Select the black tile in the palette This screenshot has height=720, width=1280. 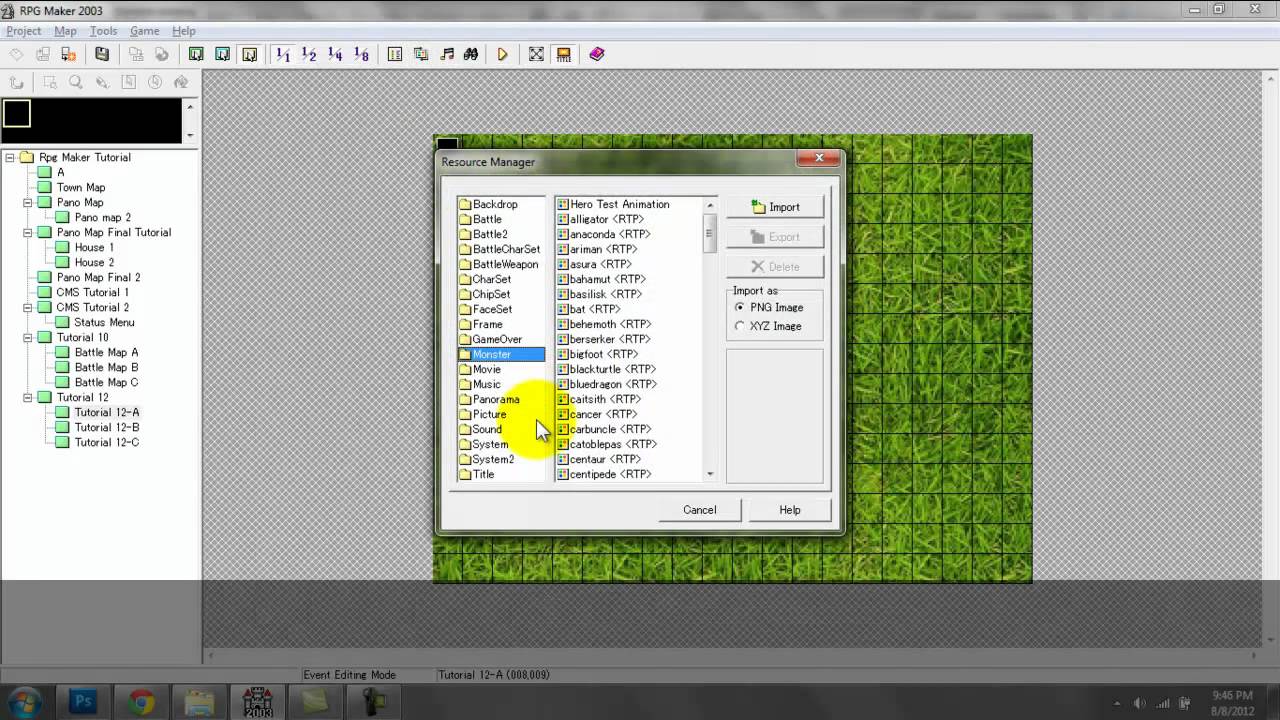[17, 114]
